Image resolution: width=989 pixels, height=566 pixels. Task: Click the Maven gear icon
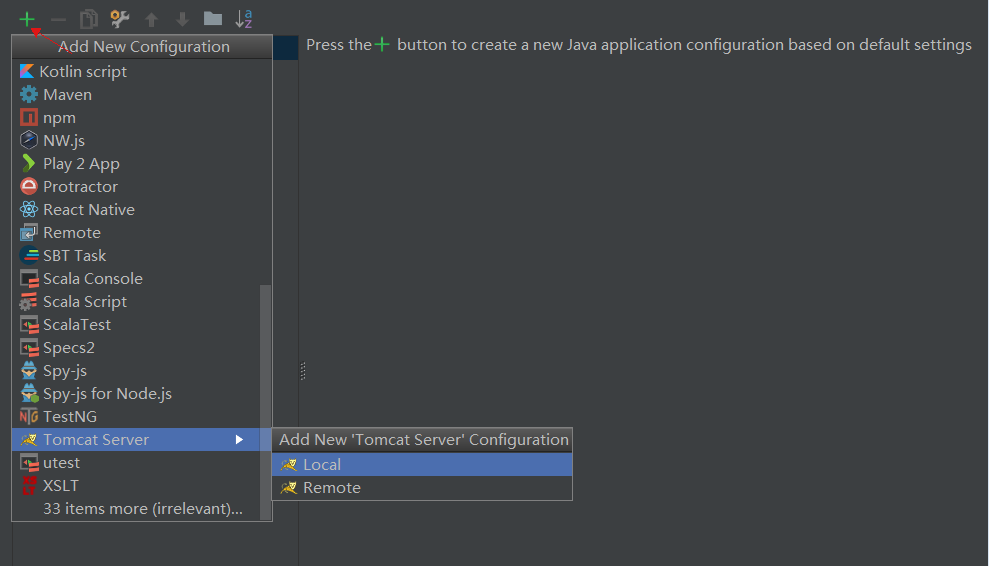pos(28,95)
